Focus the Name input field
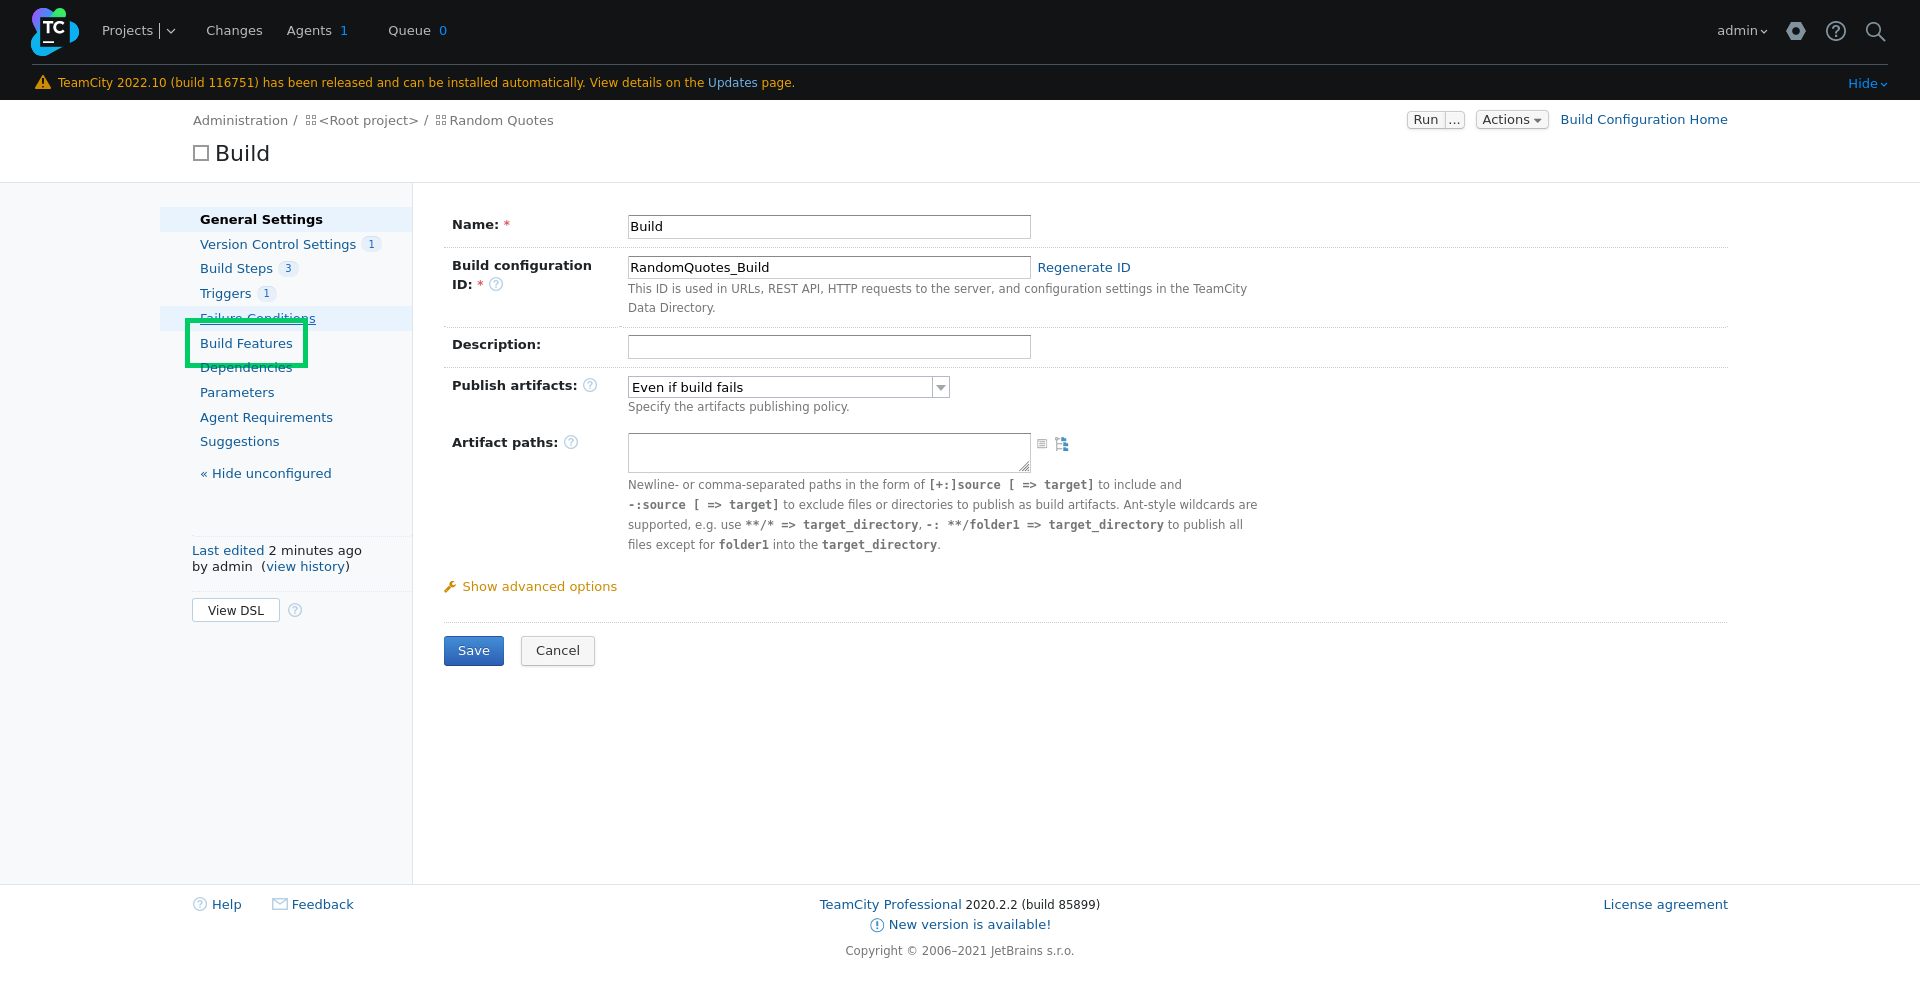The height and width of the screenshot is (995, 1920). (829, 227)
